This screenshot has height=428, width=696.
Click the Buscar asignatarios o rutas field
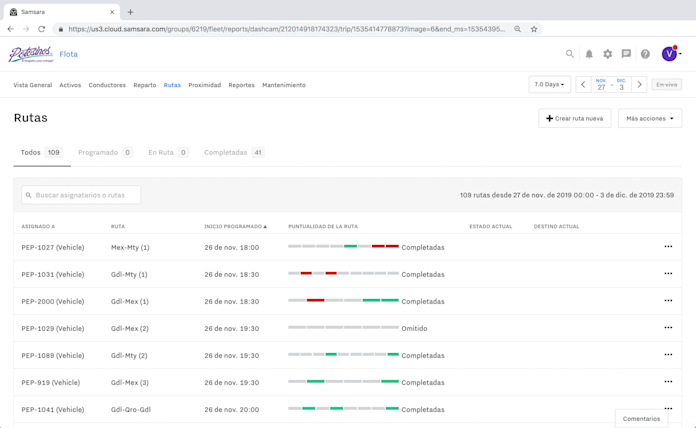(81, 195)
